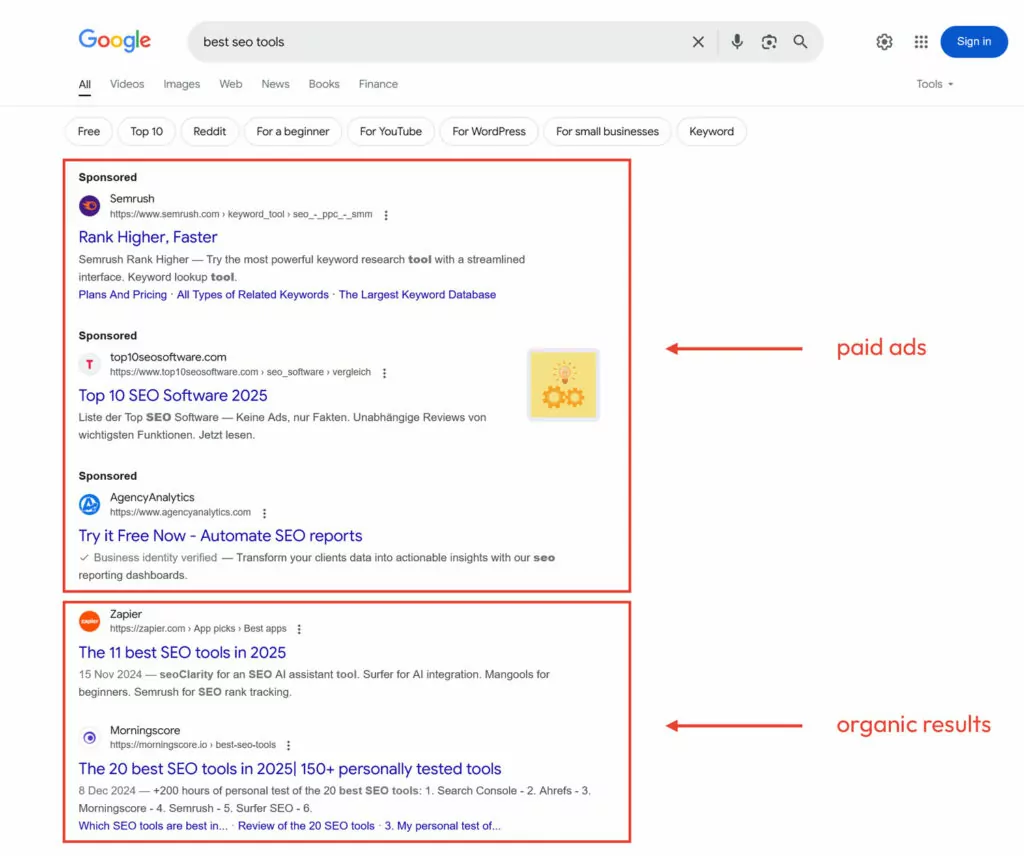
Task: Click 'Business identity verified' text
Action: 155,558
